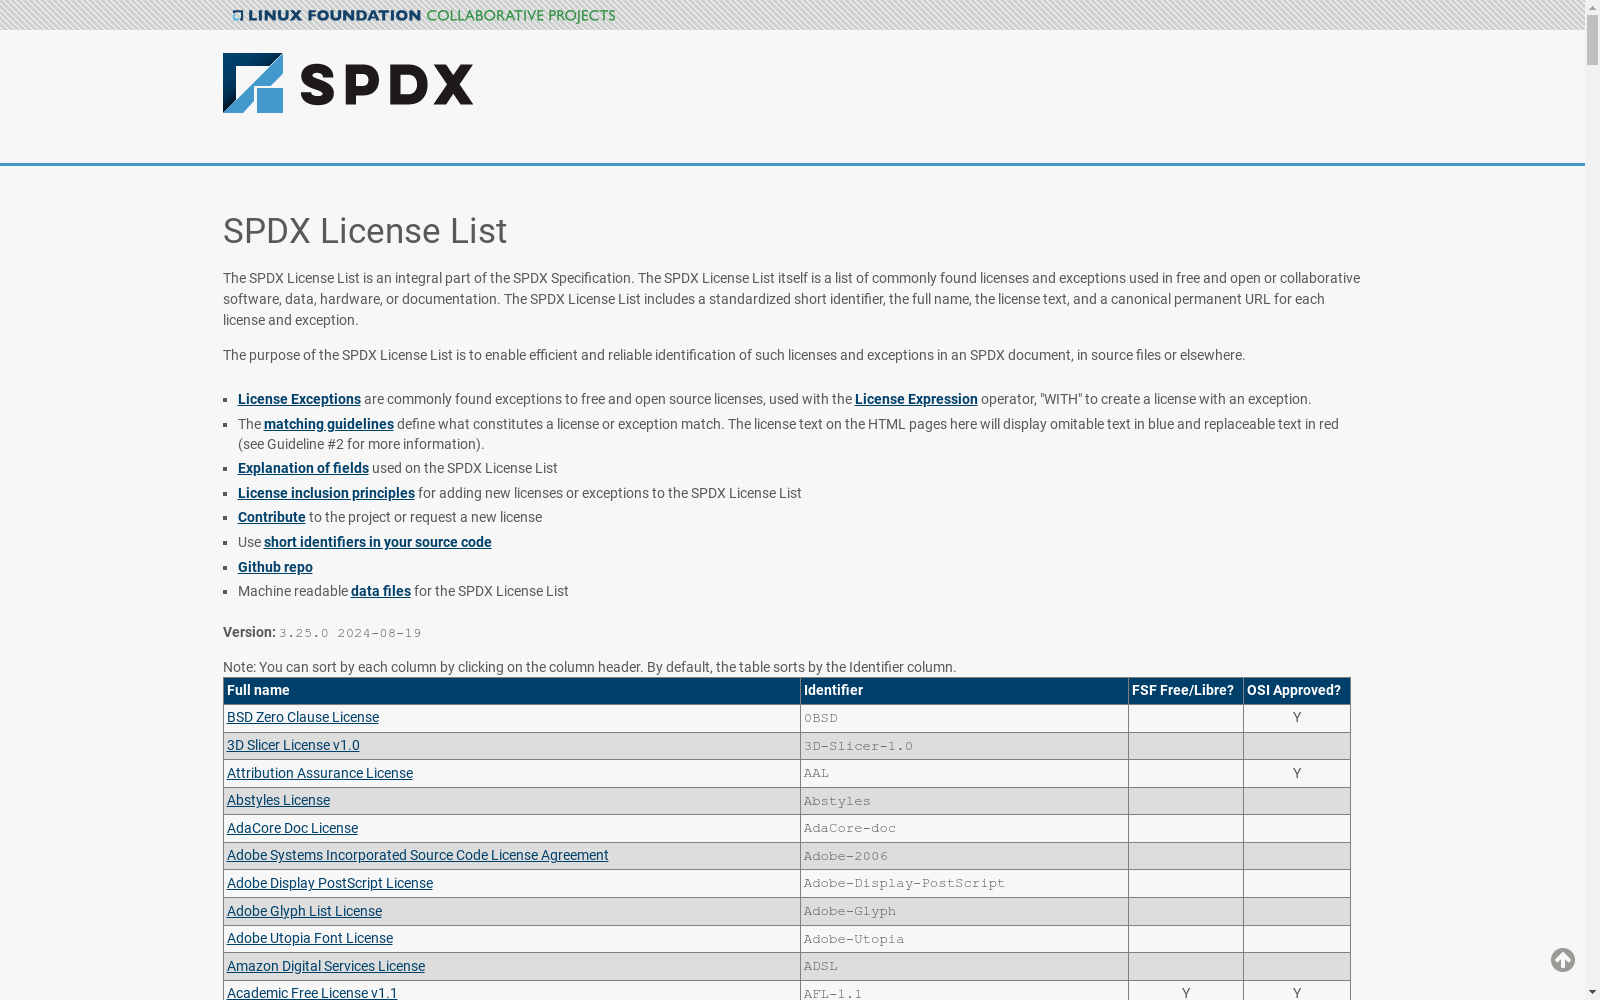Sort by OSI Approved? column header
Screen dimensions: 1600x1000
tap(1297, 691)
